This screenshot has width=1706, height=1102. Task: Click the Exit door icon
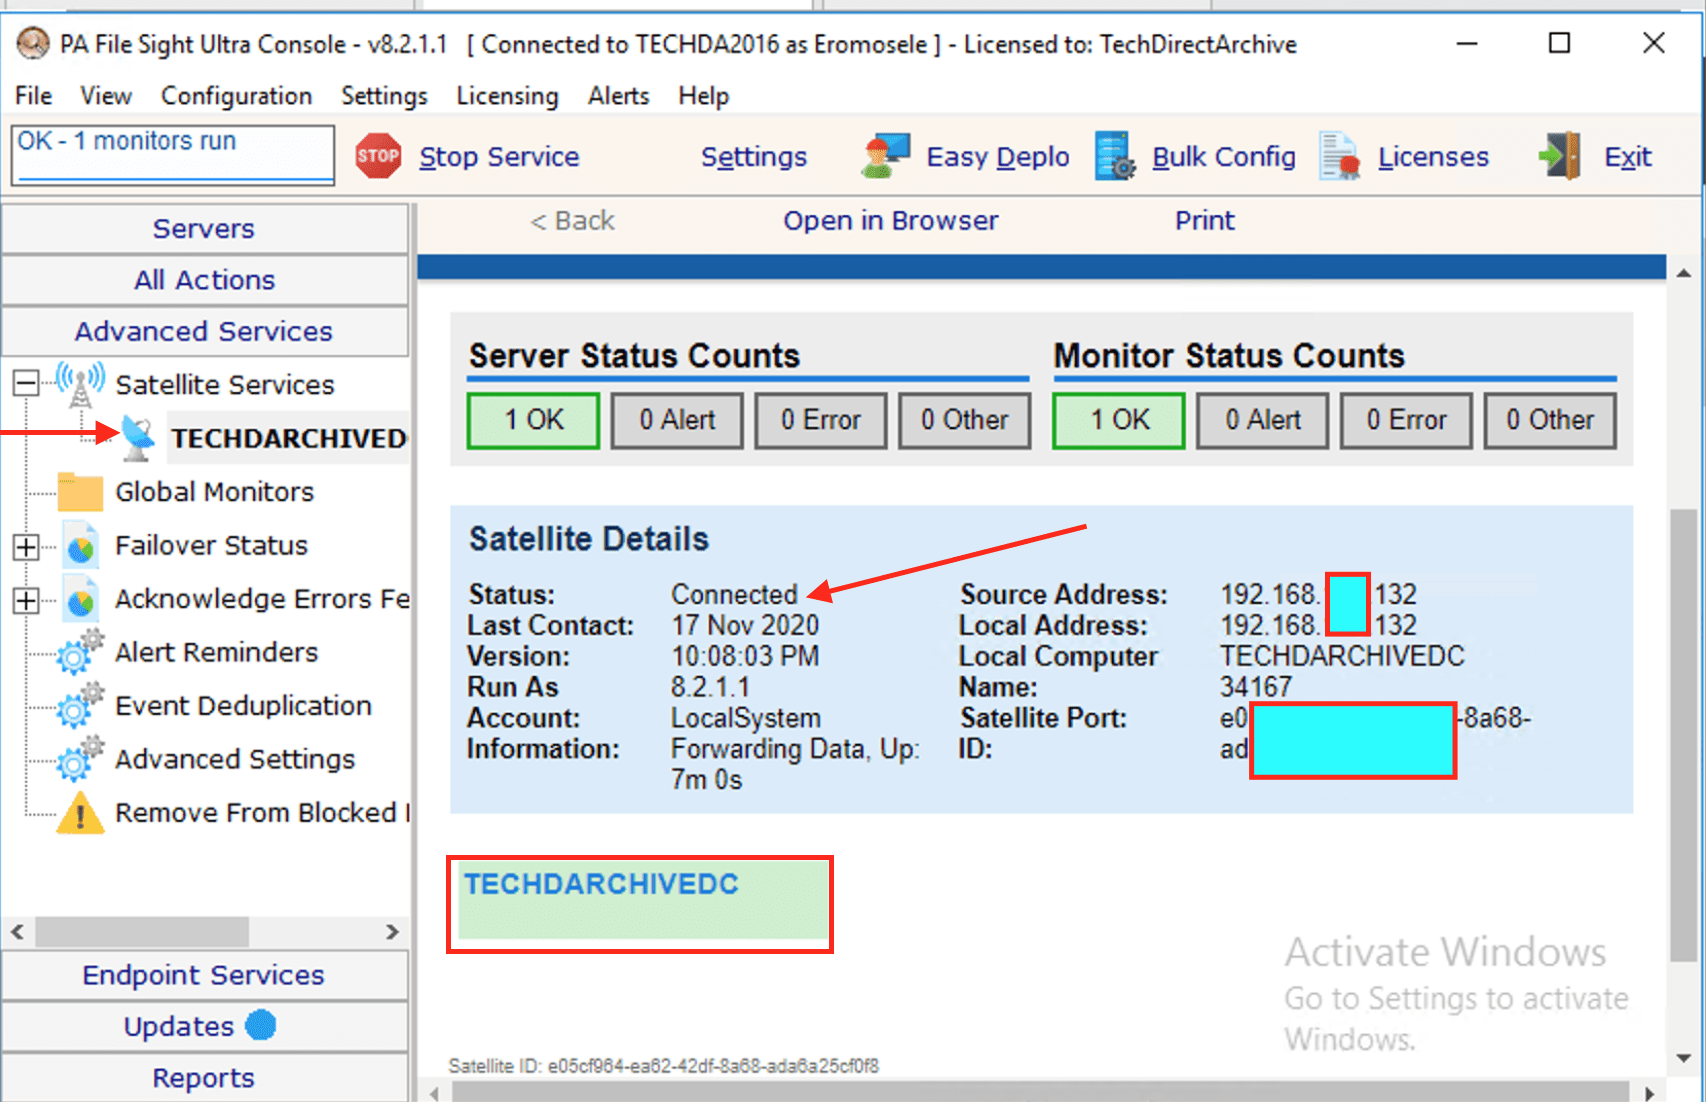1560,157
